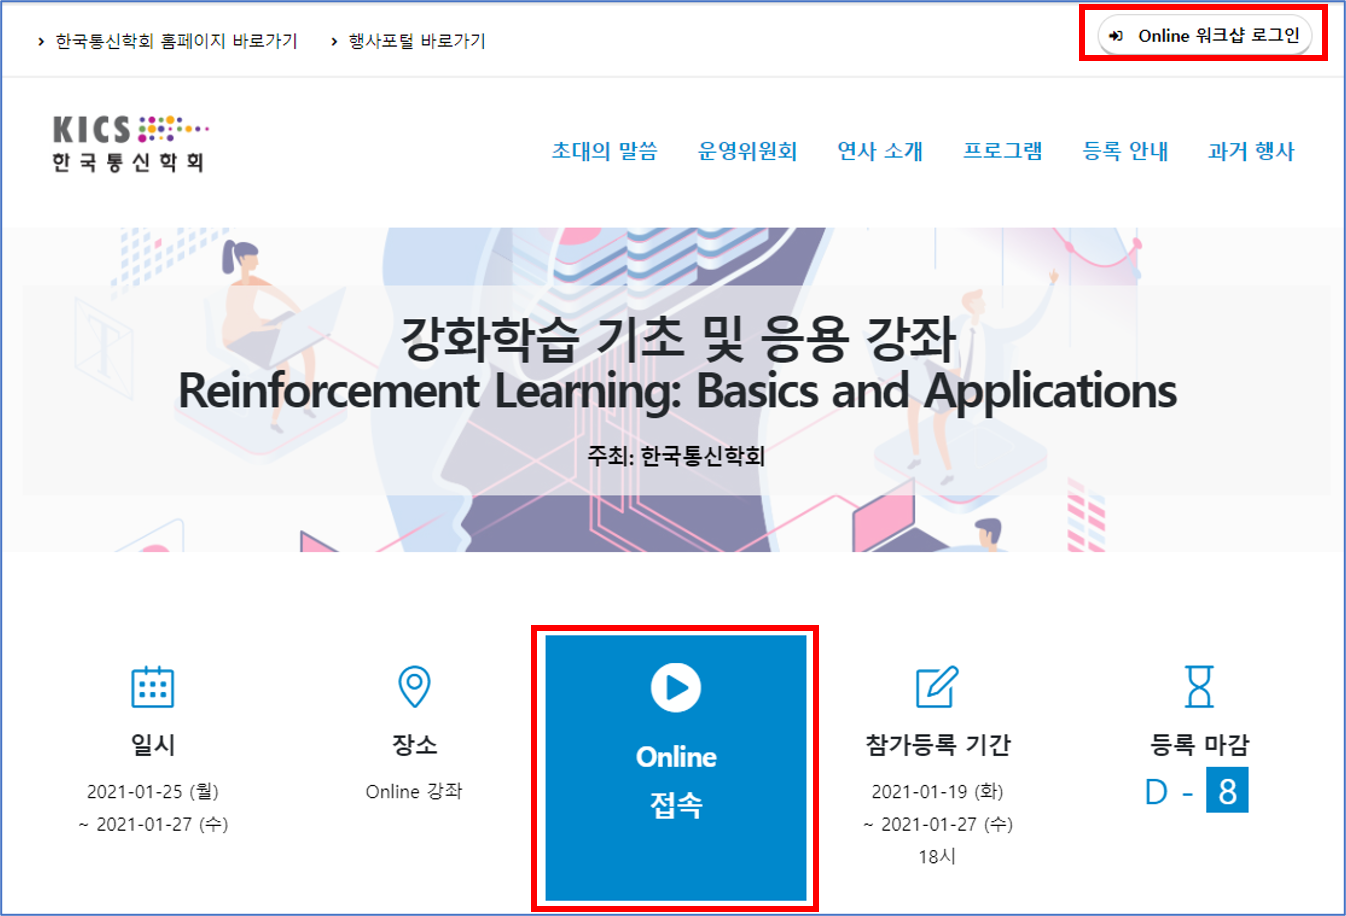Click the KICS 한국통신학회 logo
Screen dimensions: 1346x916
click(129, 145)
